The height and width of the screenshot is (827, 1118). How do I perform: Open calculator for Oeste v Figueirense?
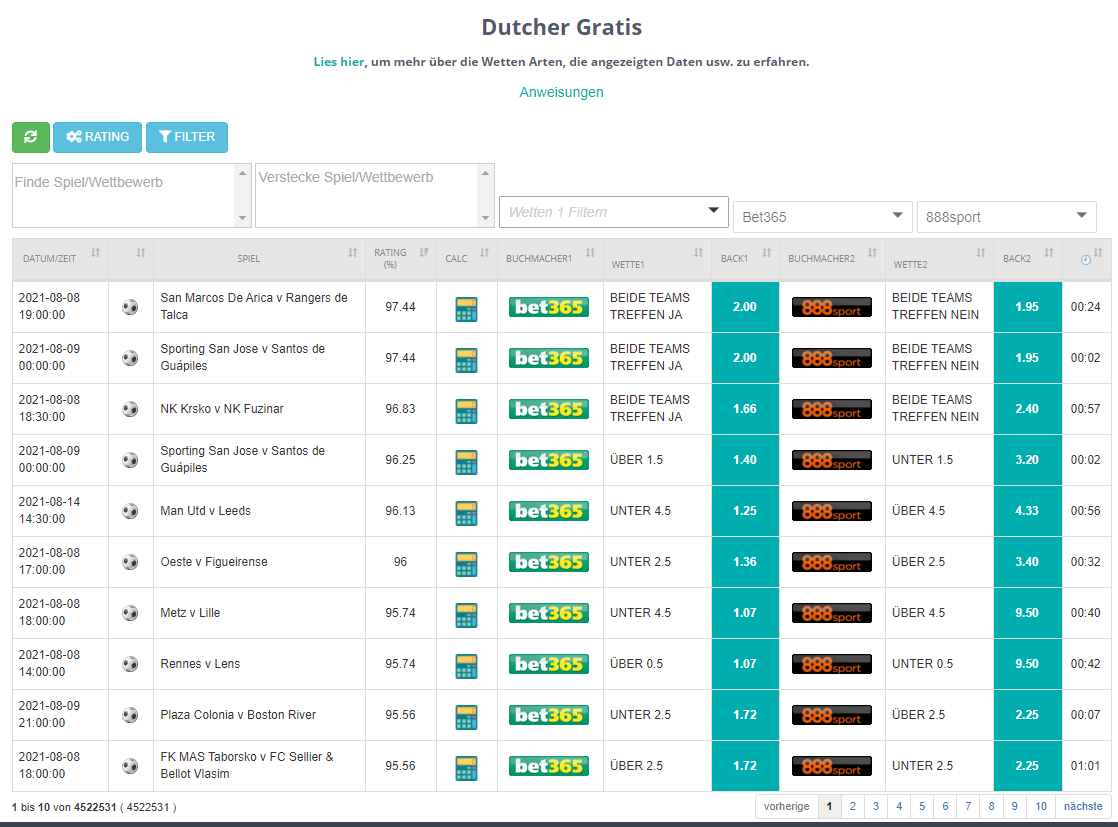point(466,564)
